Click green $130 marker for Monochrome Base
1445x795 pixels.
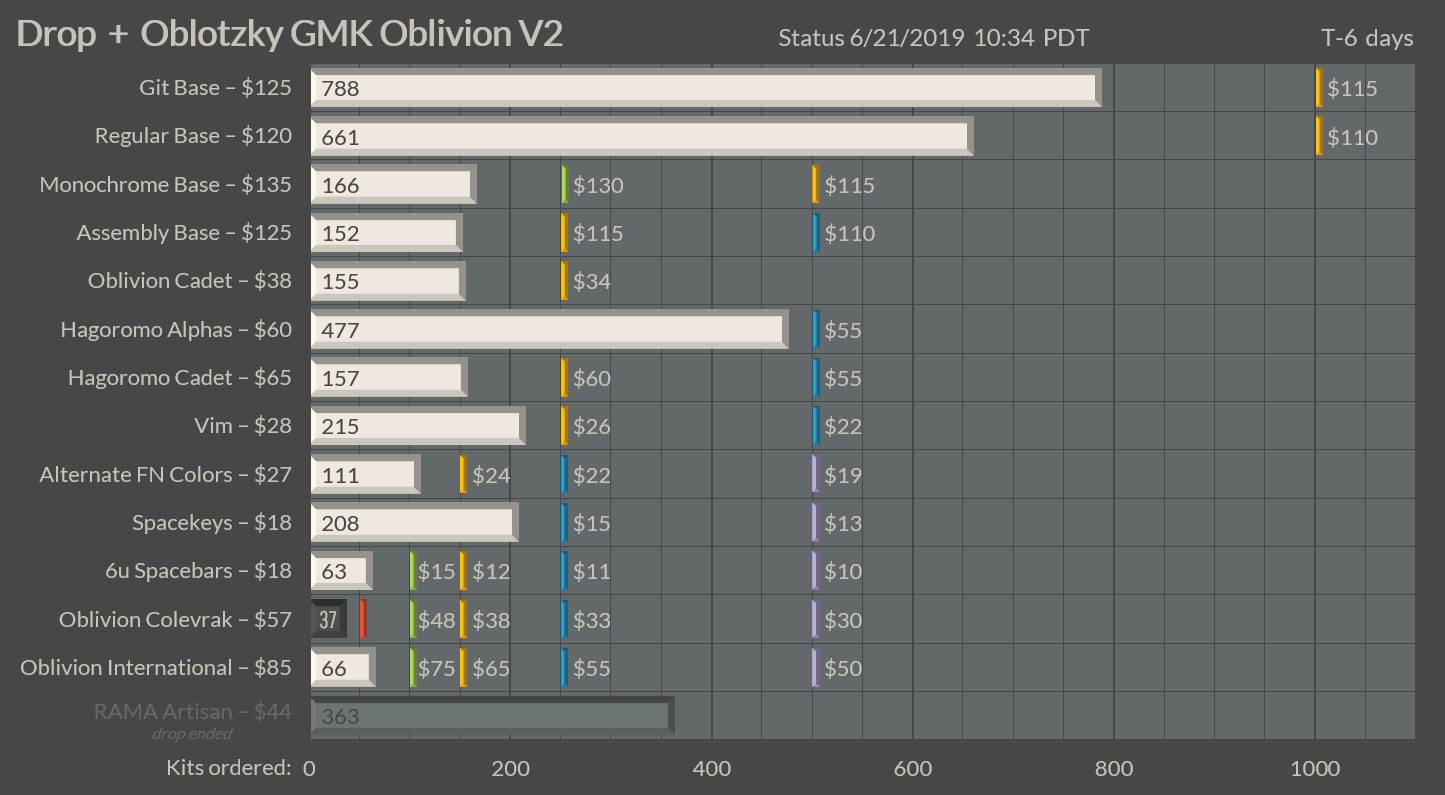click(565, 185)
